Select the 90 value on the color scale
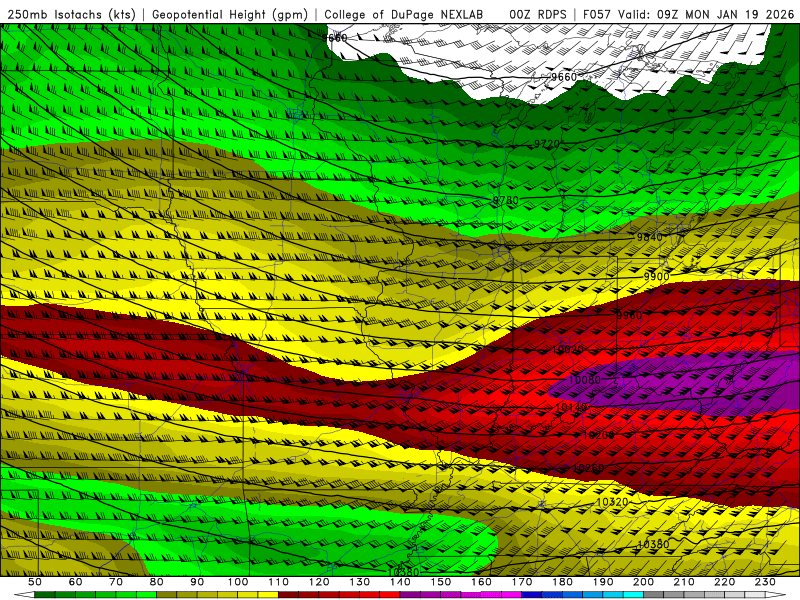 pyautogui.click(x=197, y=582)
